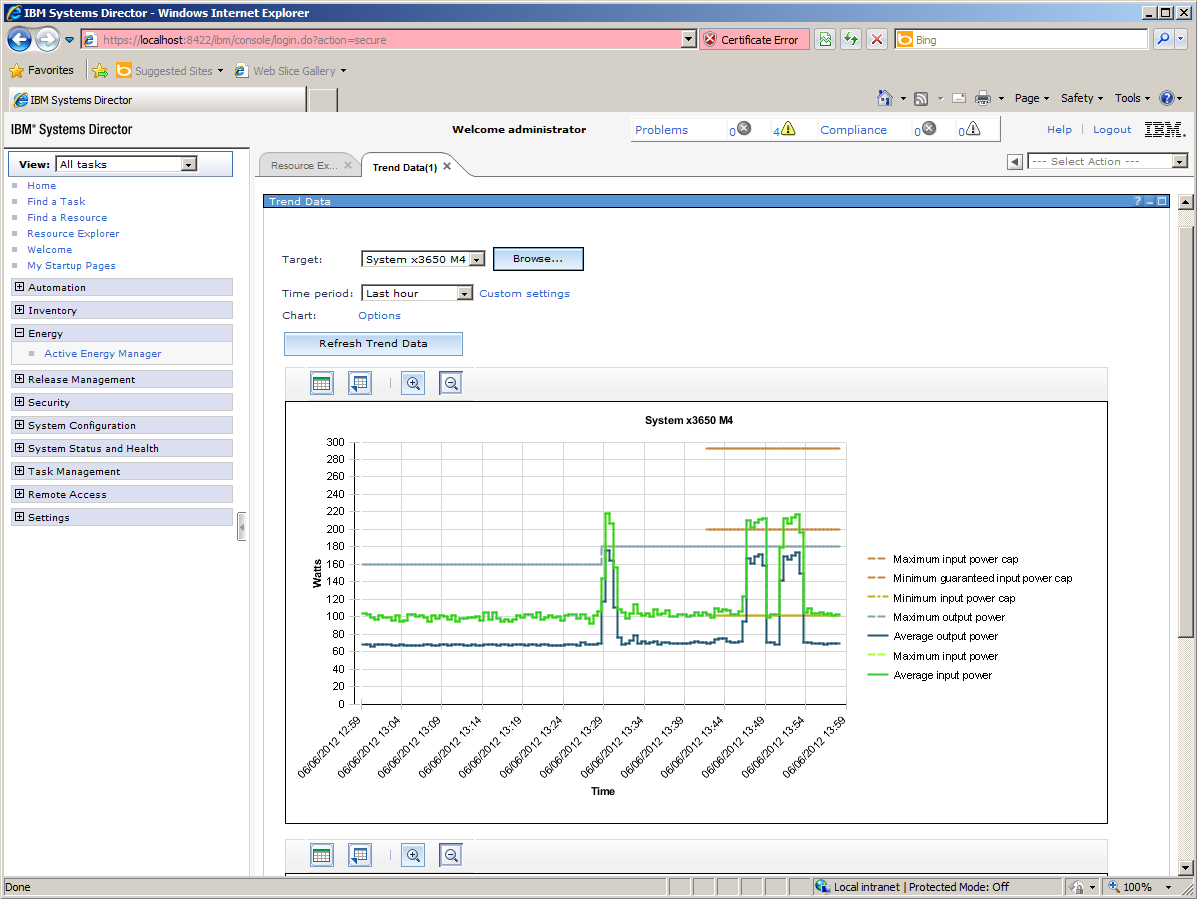This screenshot has width=1197, height=899.
Task: Open the Safety menu
Action: point(1082,98)
